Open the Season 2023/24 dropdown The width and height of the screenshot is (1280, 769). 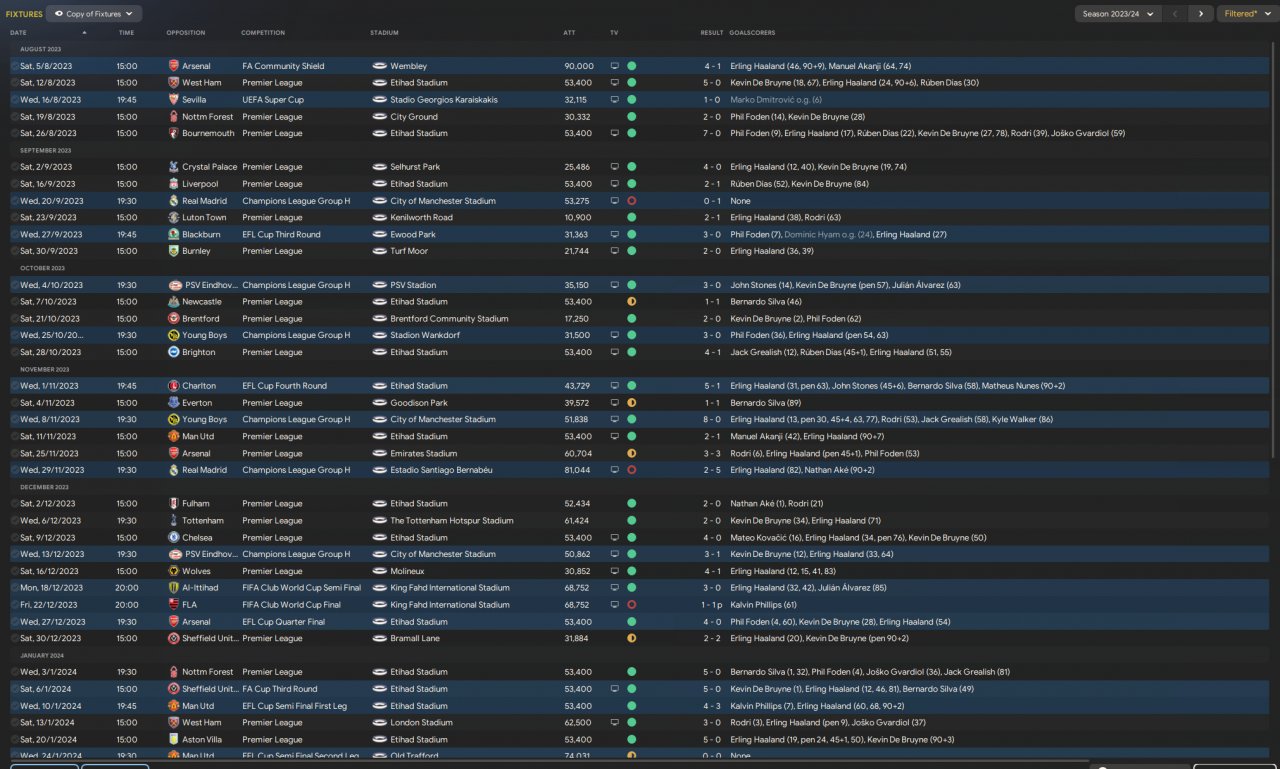(1117, 14)
